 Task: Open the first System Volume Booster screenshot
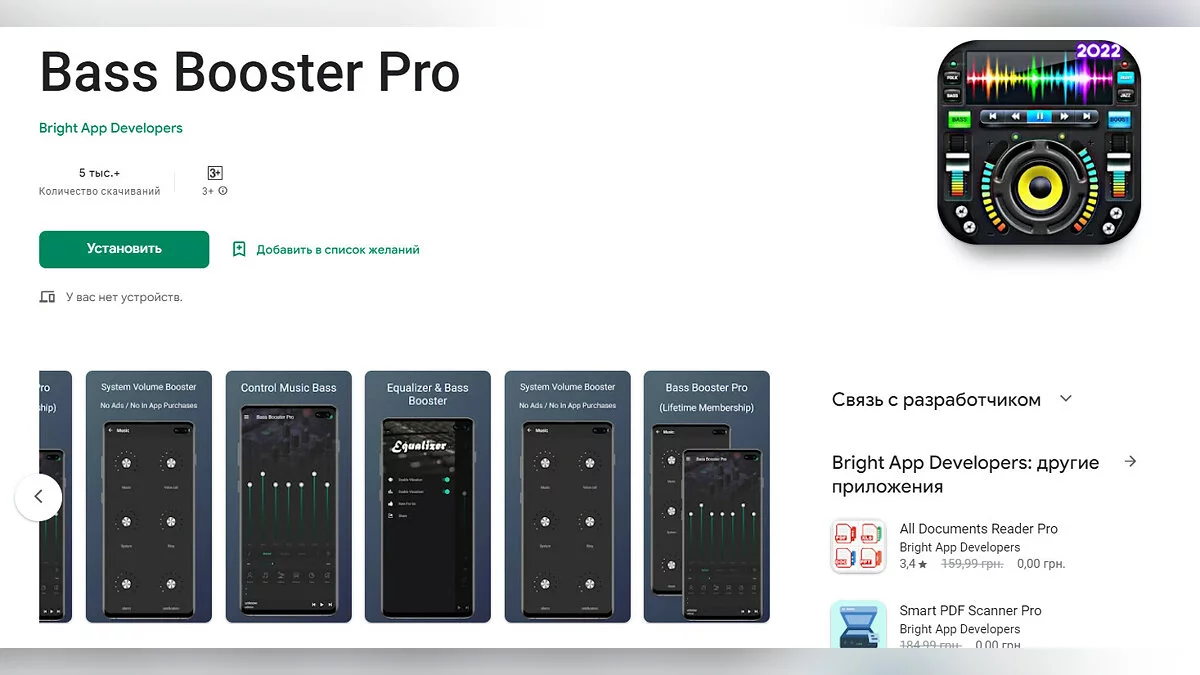click(149, 497)
